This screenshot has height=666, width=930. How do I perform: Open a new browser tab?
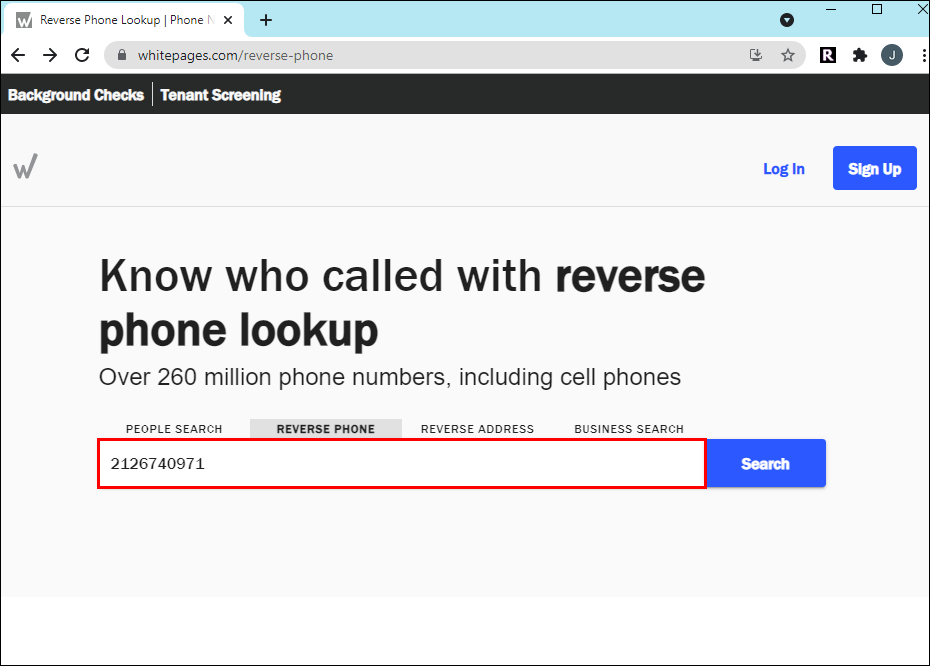(266, 20)
